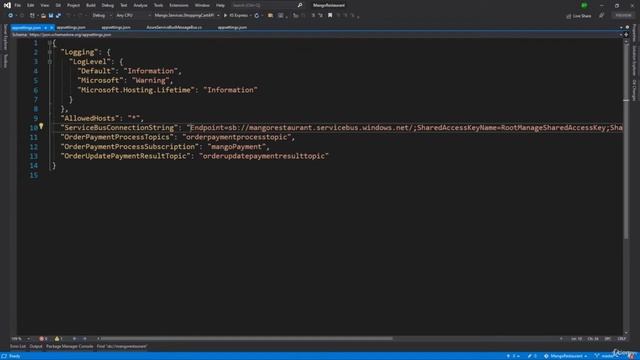This screenshot has width=640, height=360.
Task: Click the search magnifier icon
Action: (300, 5)
